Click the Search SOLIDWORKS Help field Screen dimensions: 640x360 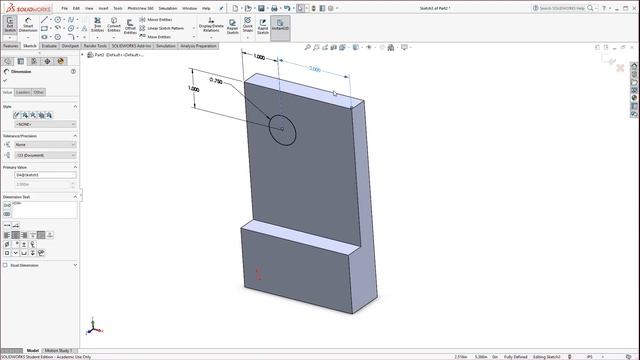(x=562, y=8)
